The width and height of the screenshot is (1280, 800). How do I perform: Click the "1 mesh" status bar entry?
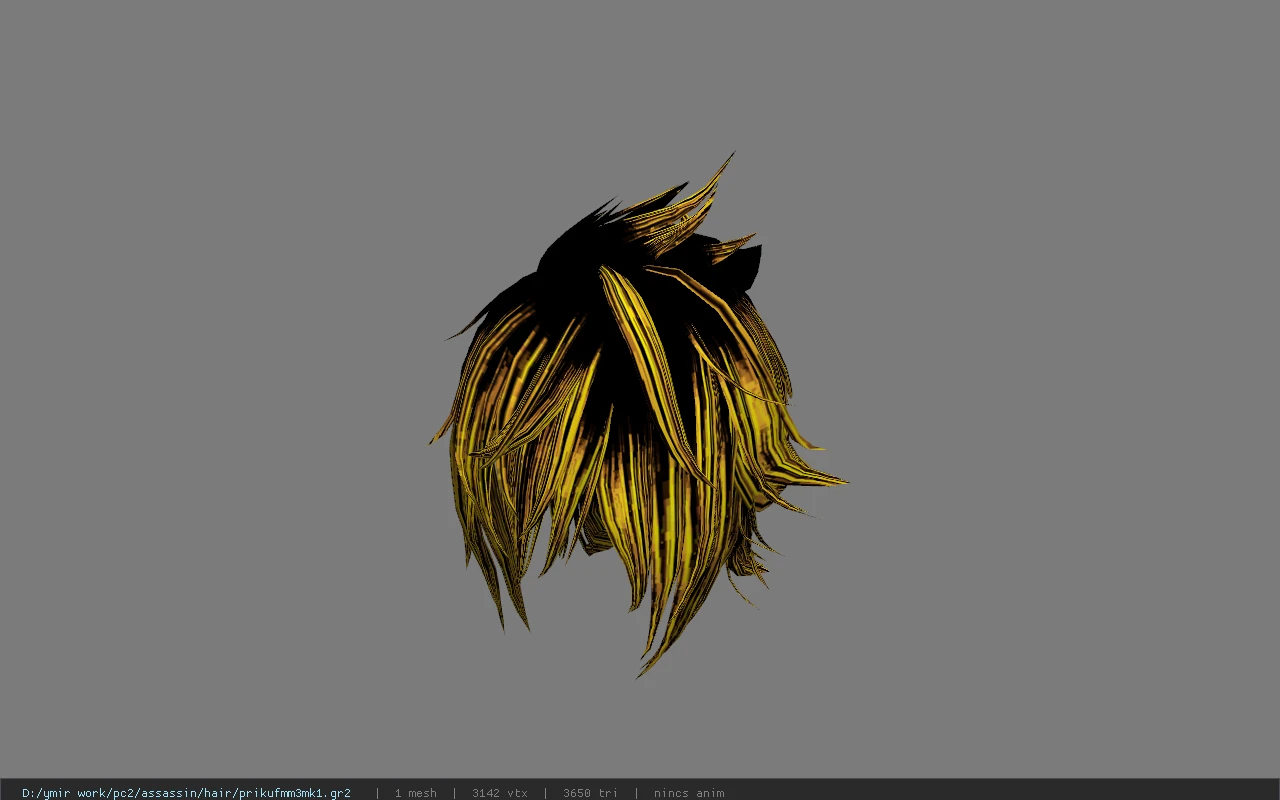coord(415,793)
